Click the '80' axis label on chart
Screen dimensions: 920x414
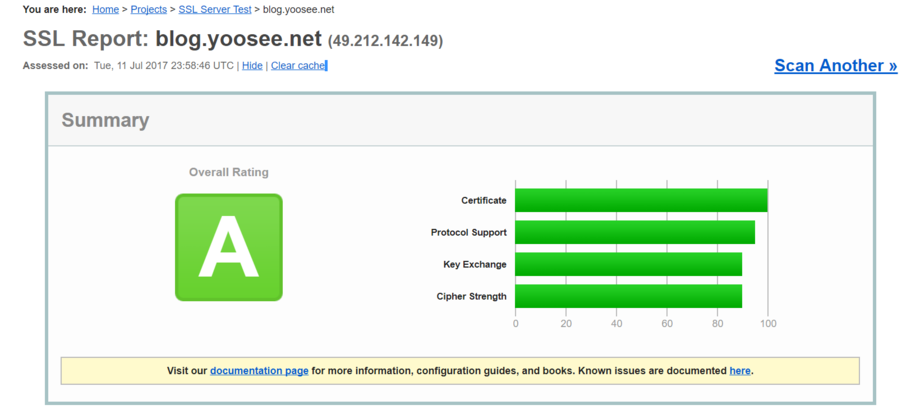click(718, 324)
